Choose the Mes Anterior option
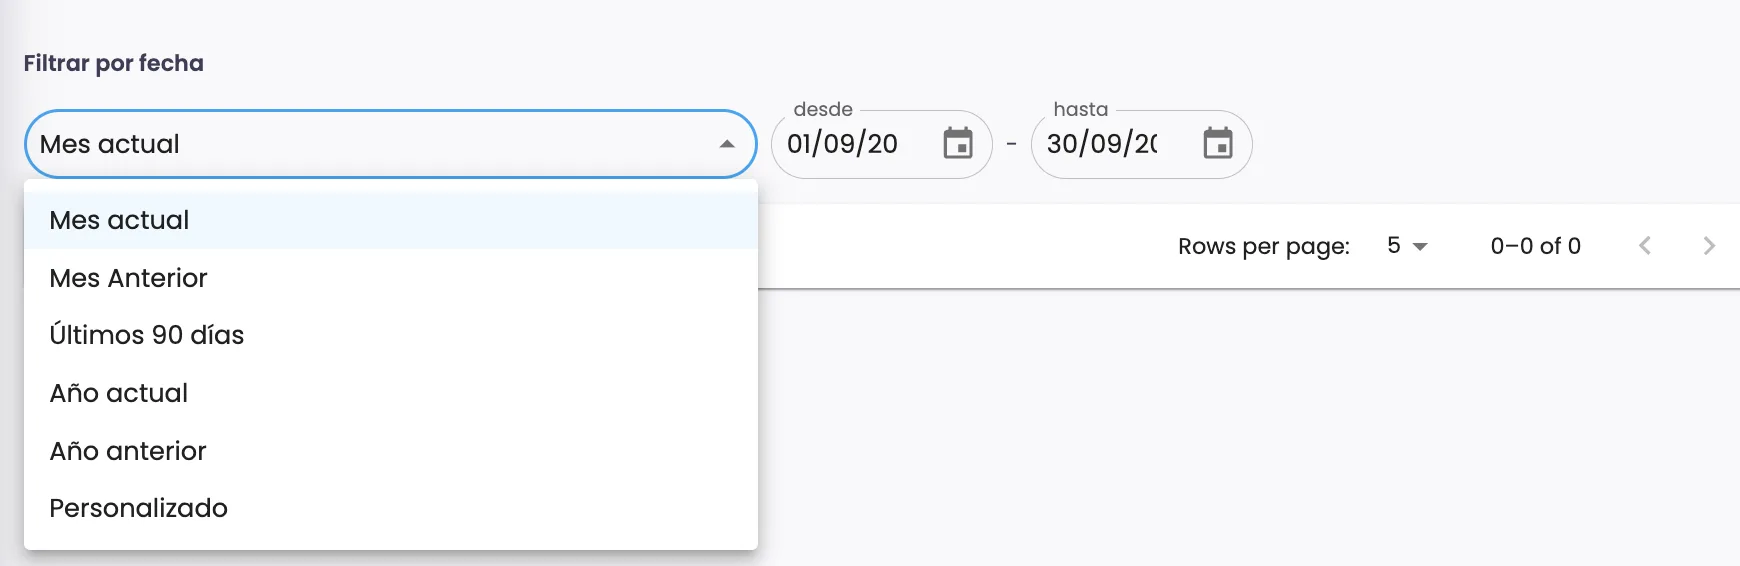 (x=129, y=278)
